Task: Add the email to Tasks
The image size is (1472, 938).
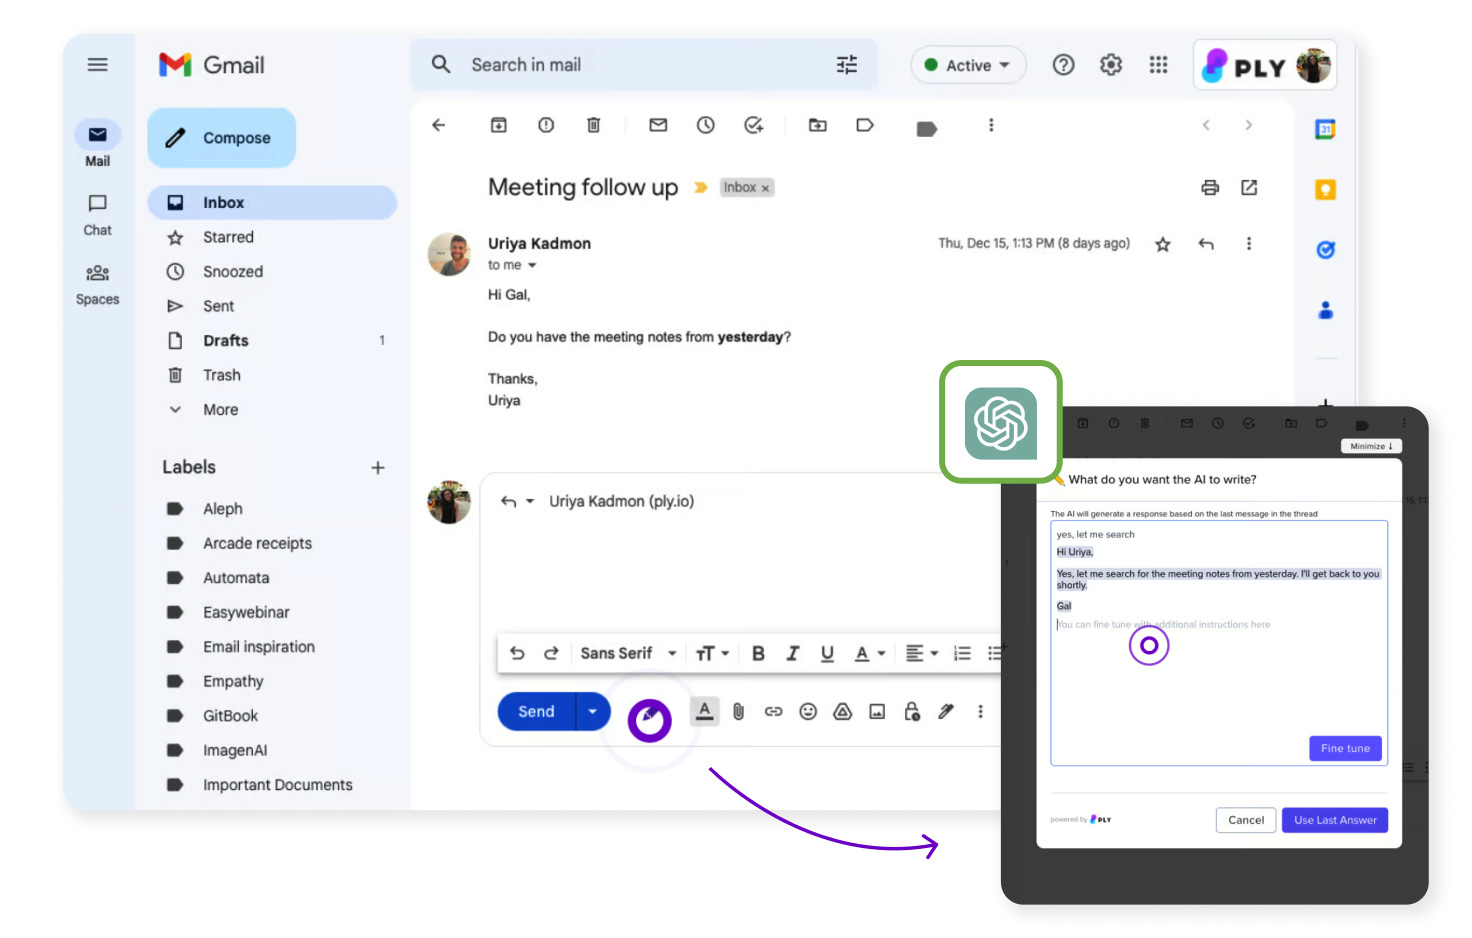Action: point(754,125)
